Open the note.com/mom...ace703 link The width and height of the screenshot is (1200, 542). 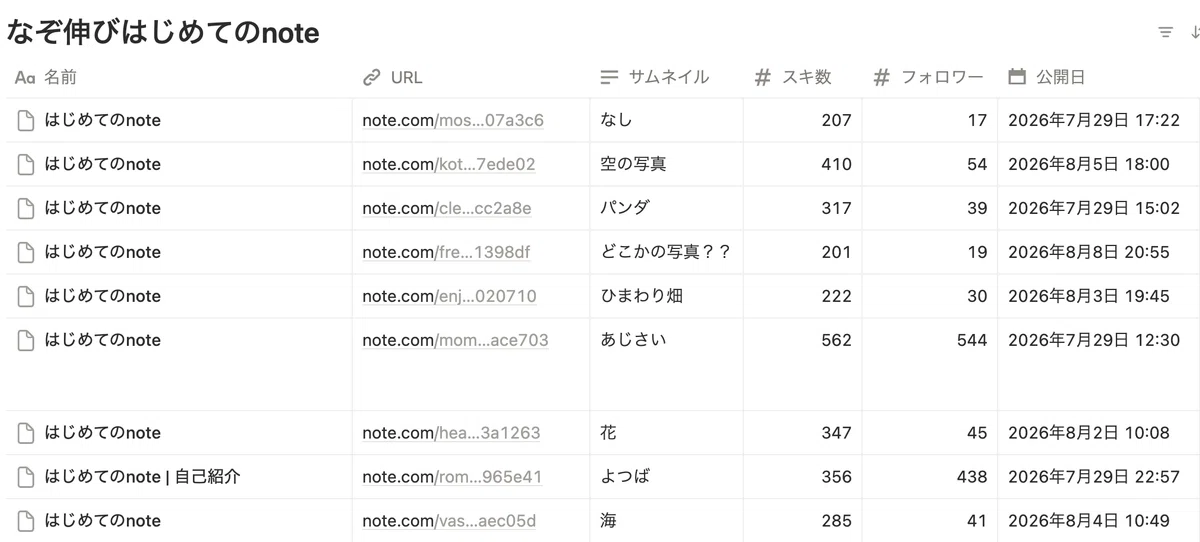pyautogui.click(x=455, y=340)
